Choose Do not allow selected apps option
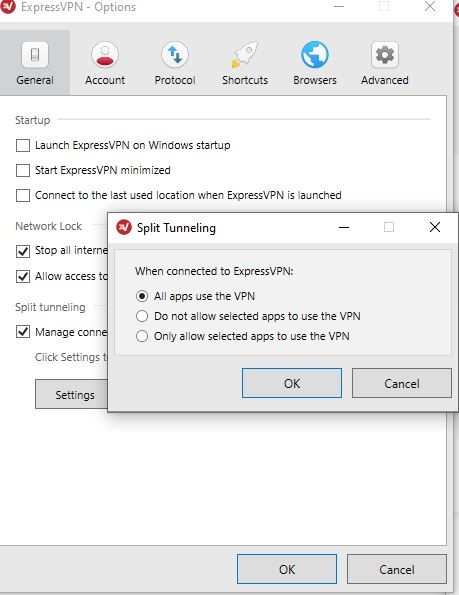Image resolution: width=459 pixels, height=595 pixels. click(142, 316)
